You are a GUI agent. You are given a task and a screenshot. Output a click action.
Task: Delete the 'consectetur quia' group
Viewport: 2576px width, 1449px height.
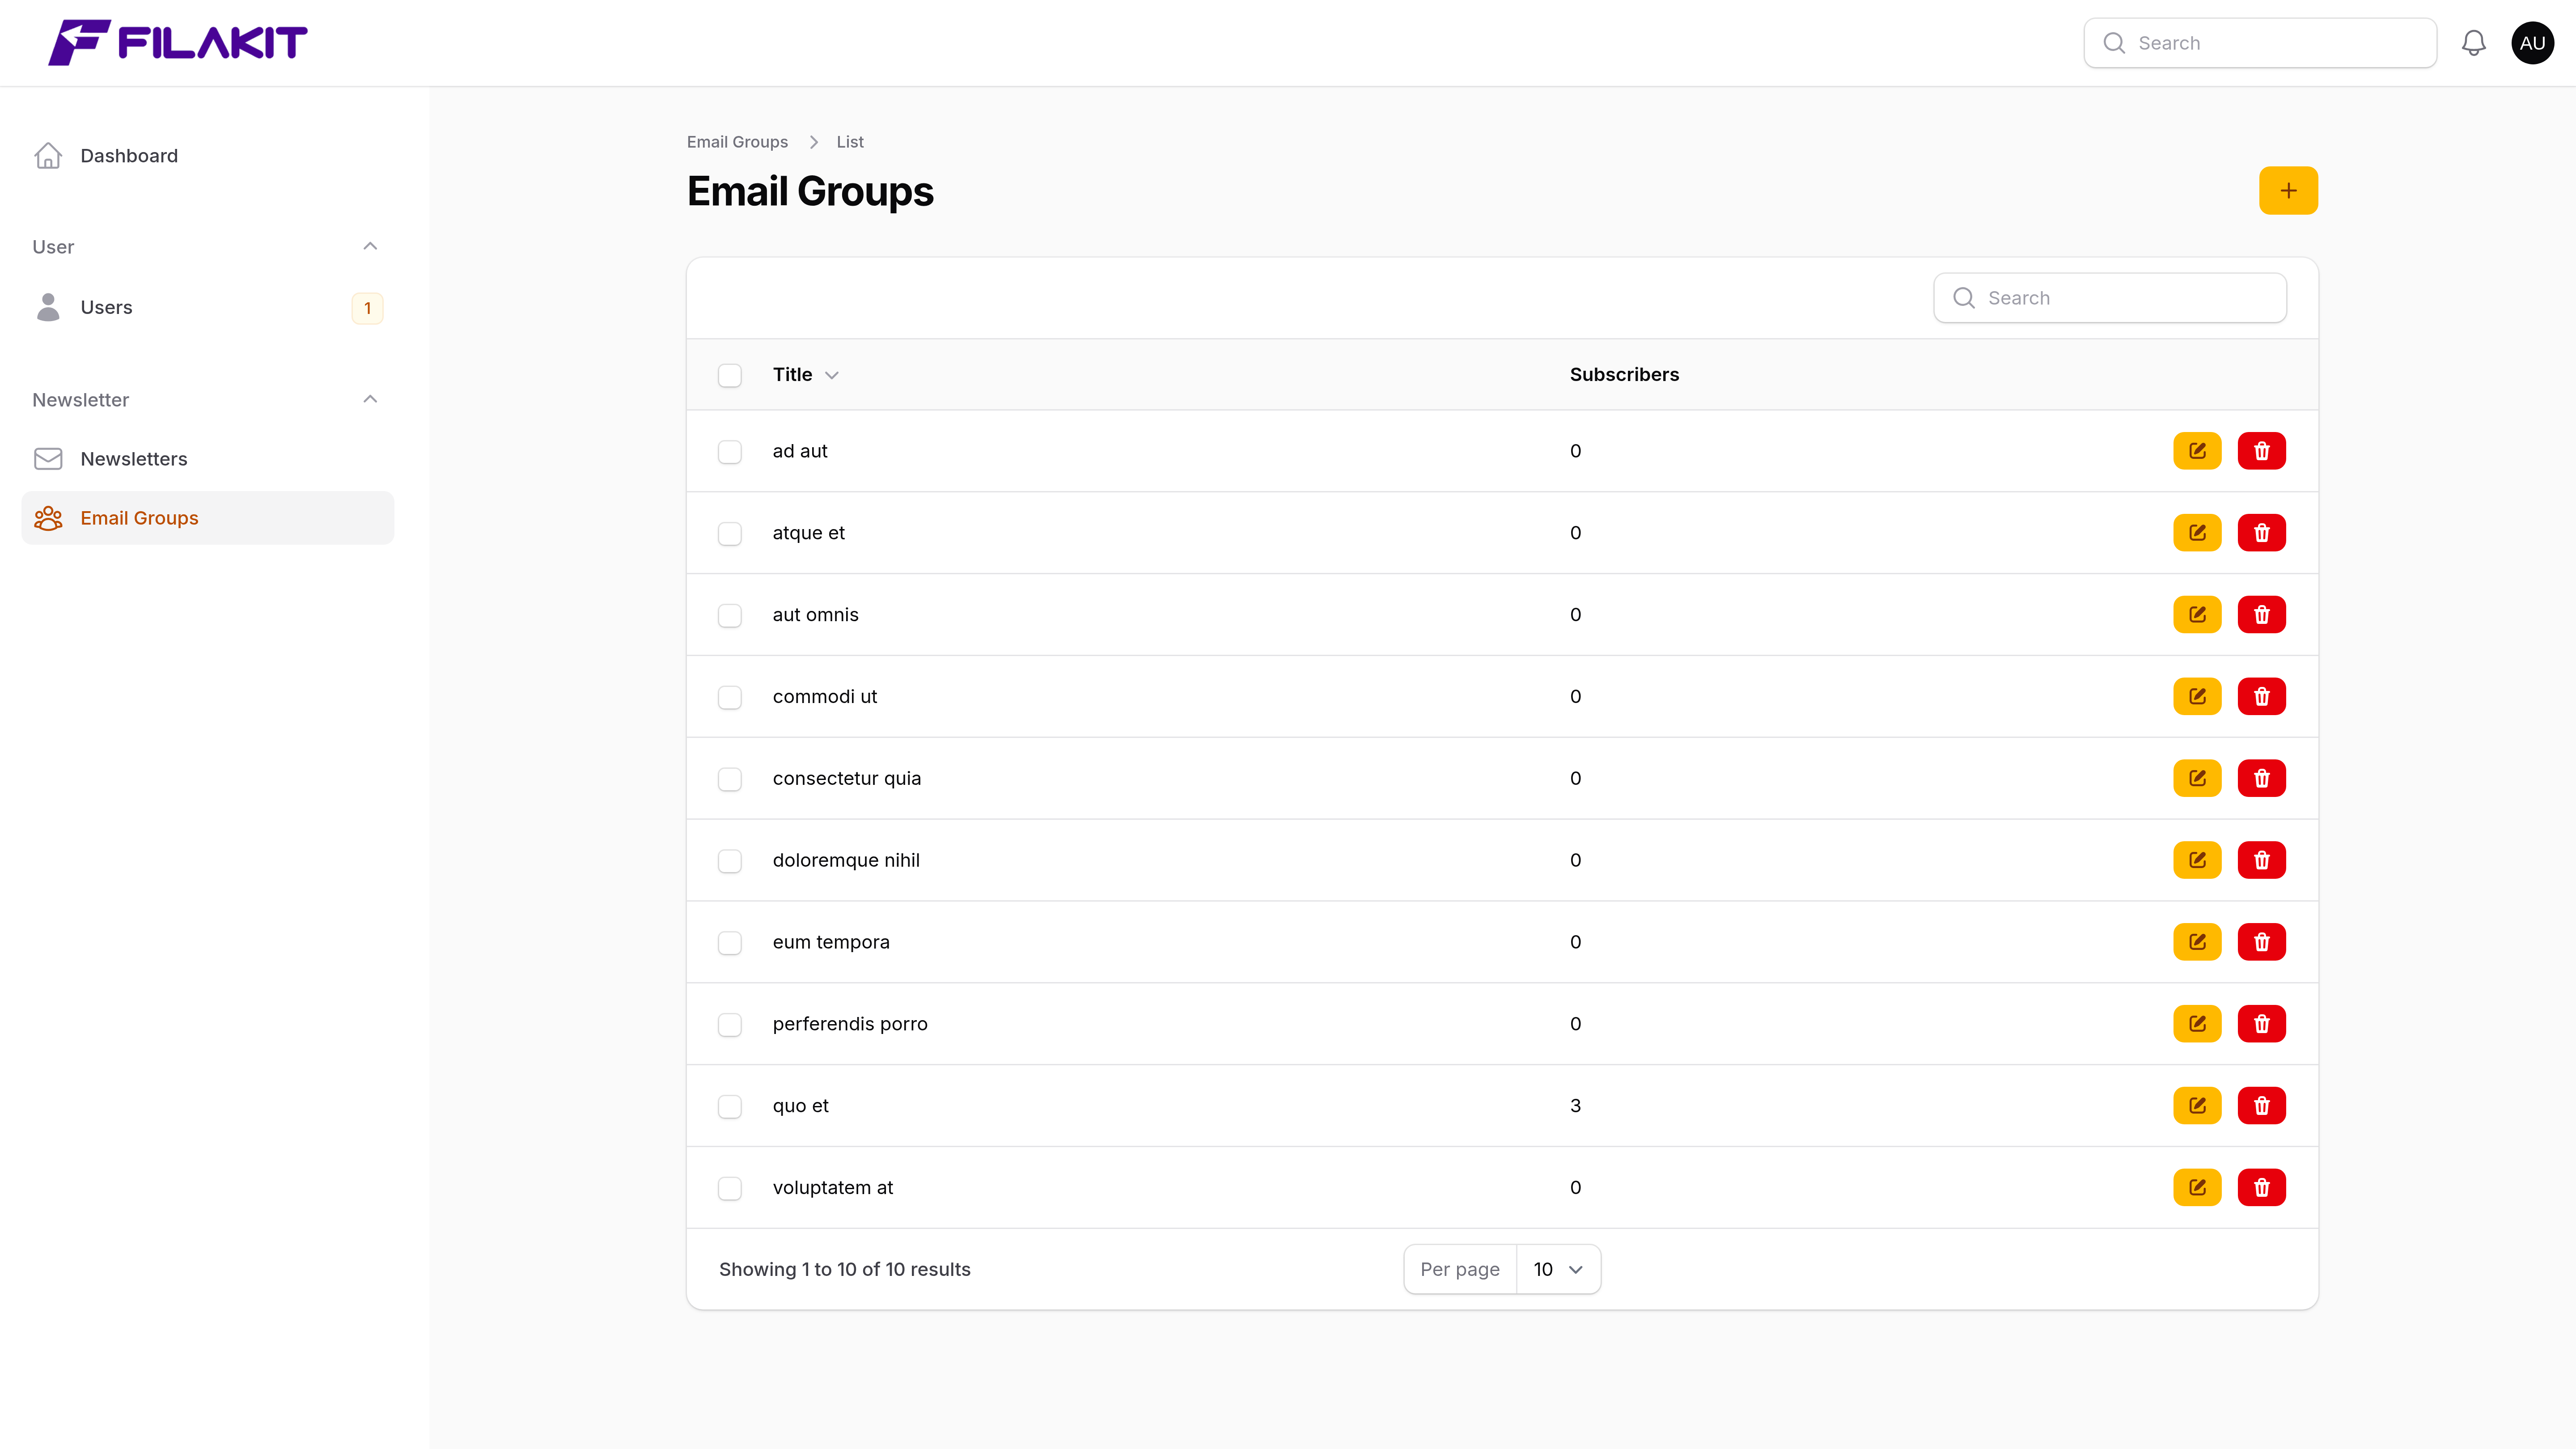pos(2261,778)
